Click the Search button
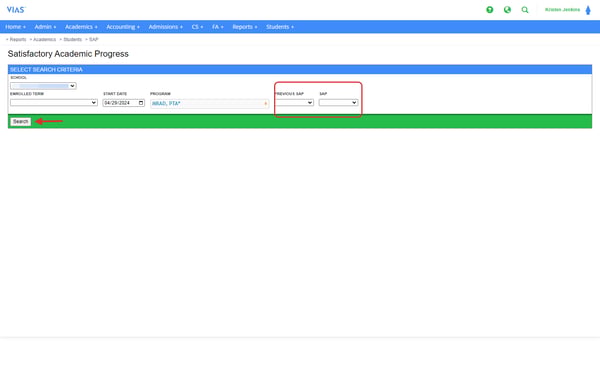 (21, 122)
